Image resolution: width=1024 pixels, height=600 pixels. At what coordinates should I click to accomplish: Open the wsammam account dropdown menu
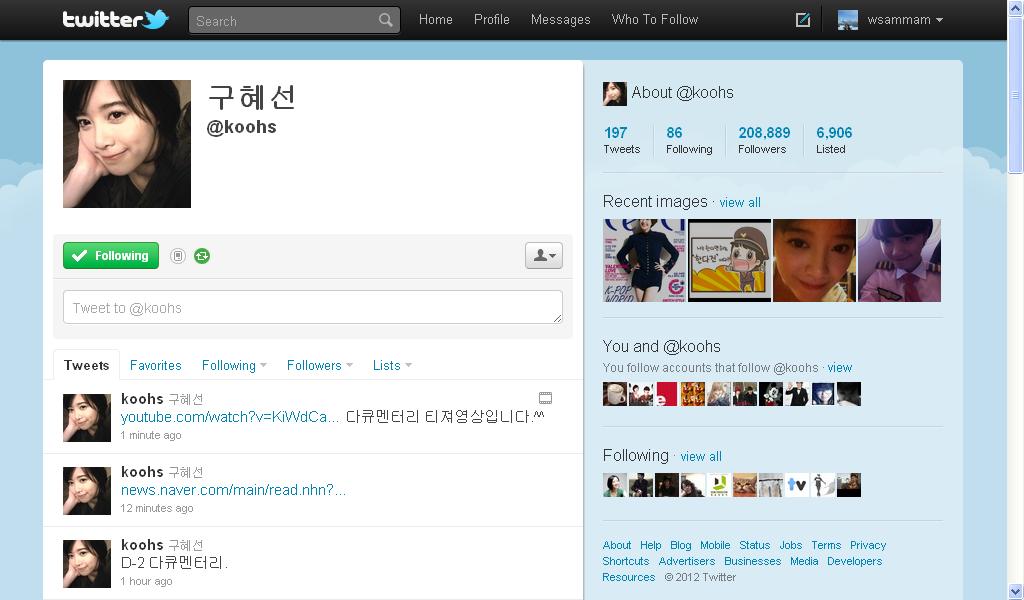(905, 20)
